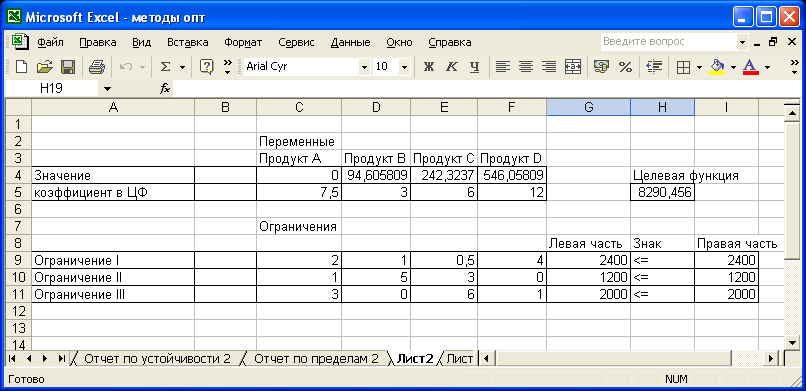Open the Name Box dropdown arrow
Screen dimensions: 806x391
[x=107, y=89]
